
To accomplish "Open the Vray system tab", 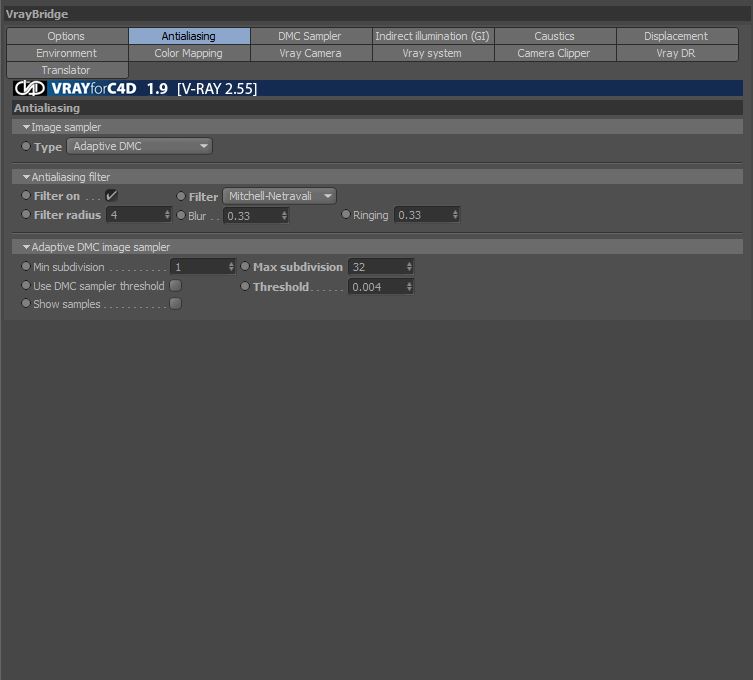I will (x=433, y=53).
